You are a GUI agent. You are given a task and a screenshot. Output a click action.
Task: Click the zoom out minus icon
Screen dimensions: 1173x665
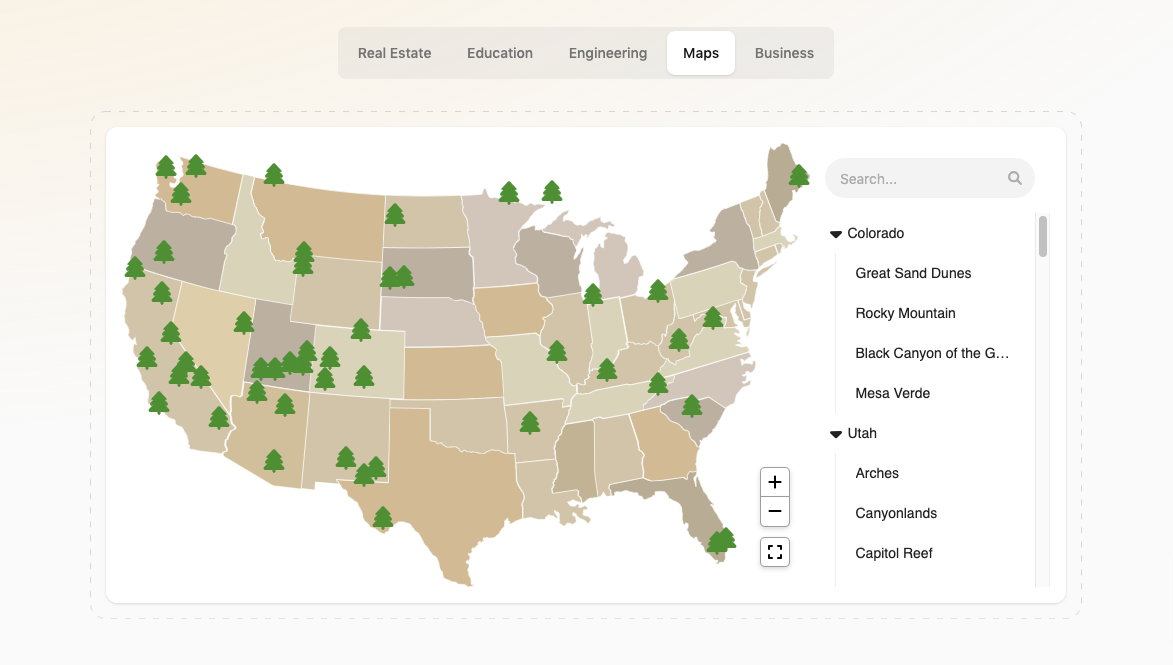pyautogui.click(x=774, y=511)
